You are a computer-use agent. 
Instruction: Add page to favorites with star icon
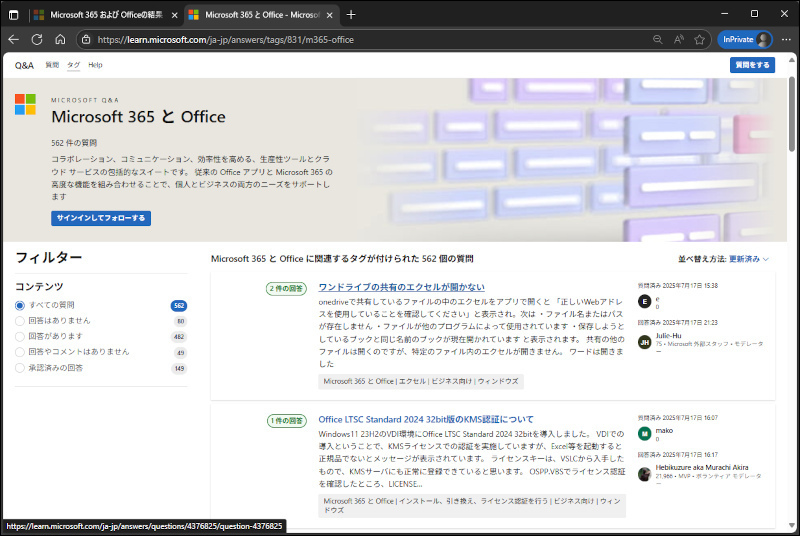[700, 39]
